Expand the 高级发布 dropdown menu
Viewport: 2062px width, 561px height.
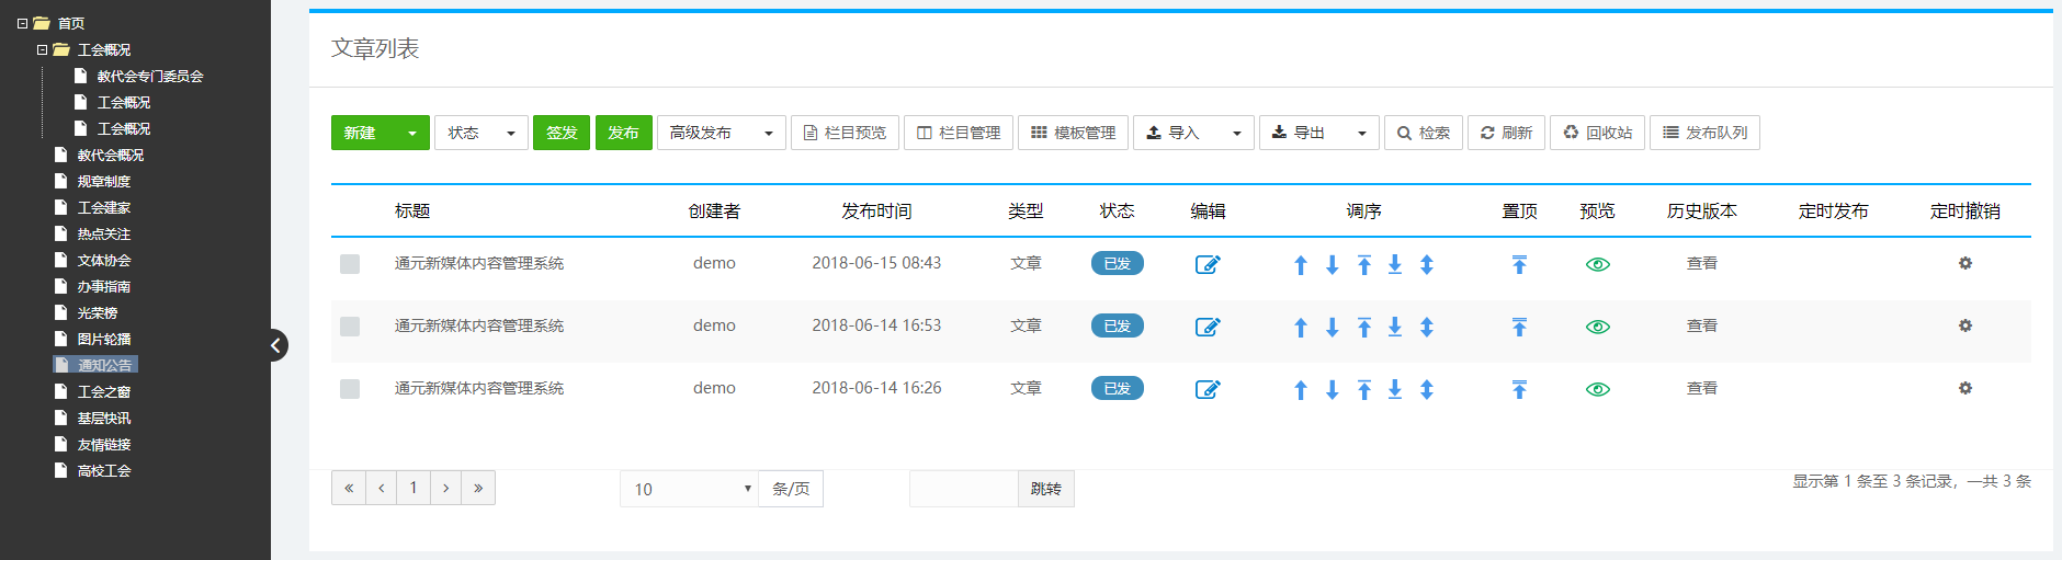click(x=720, y=133)
